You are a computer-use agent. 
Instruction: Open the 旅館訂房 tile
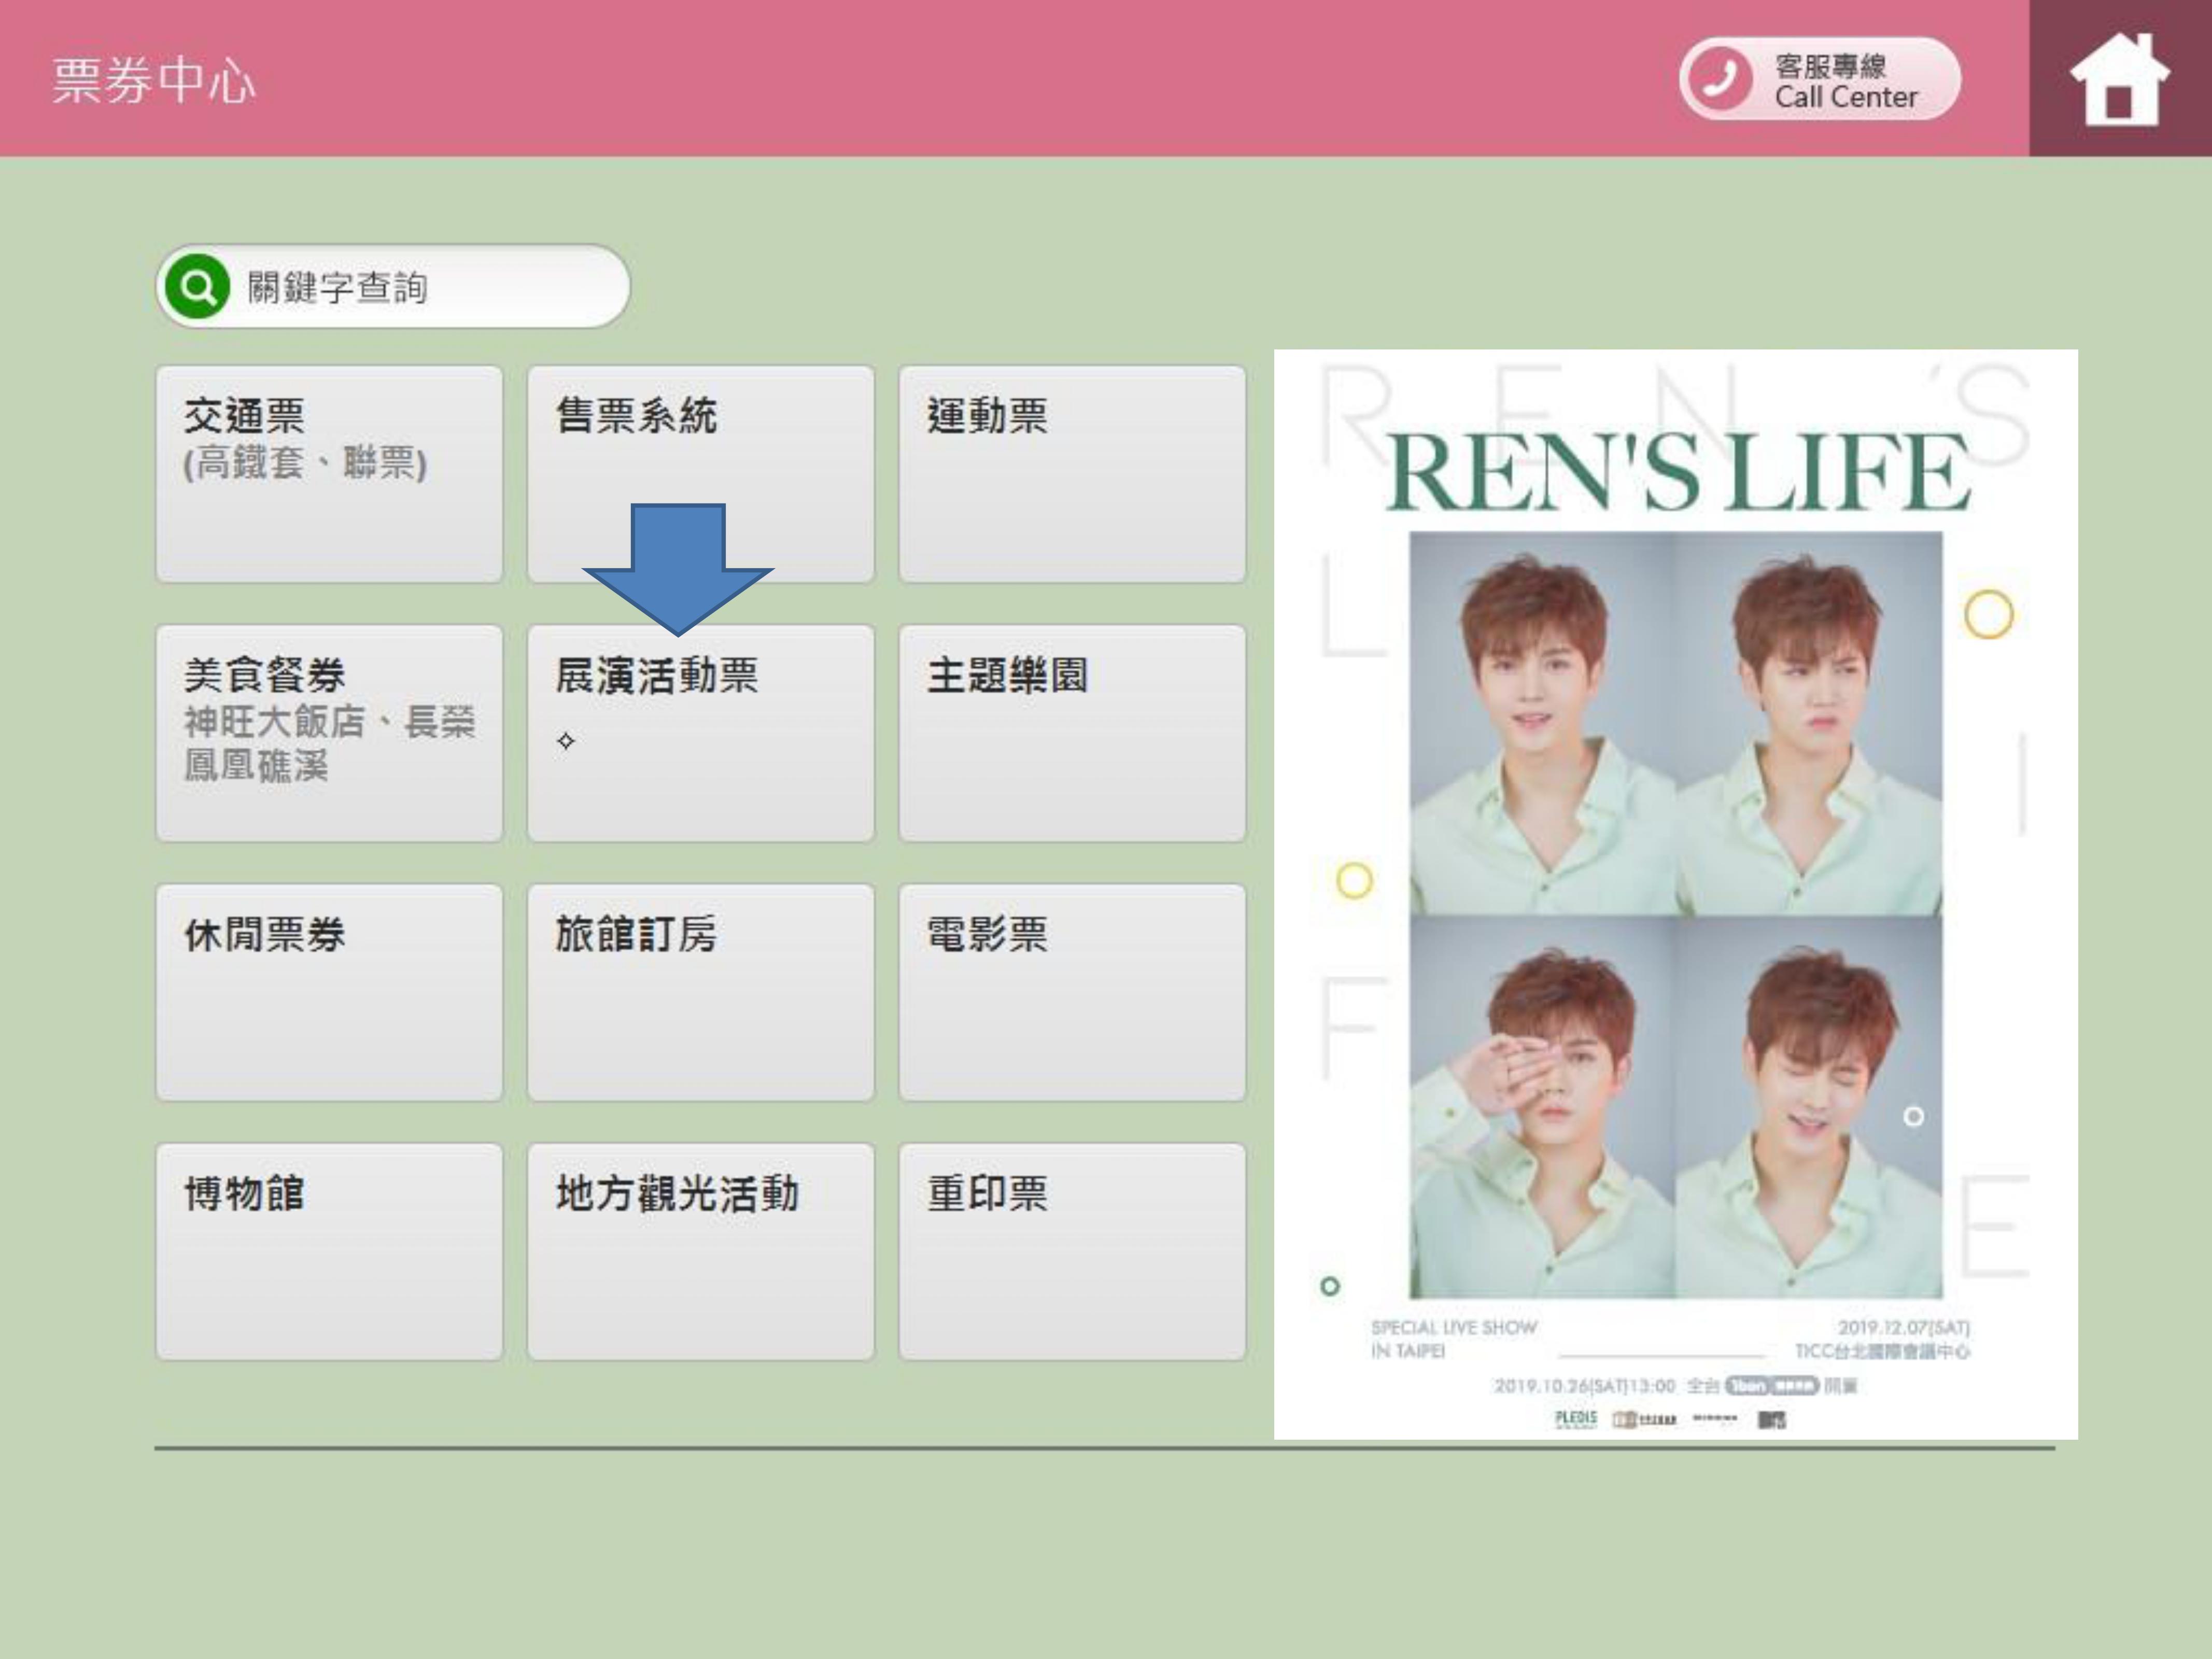[x=701, y=993]
